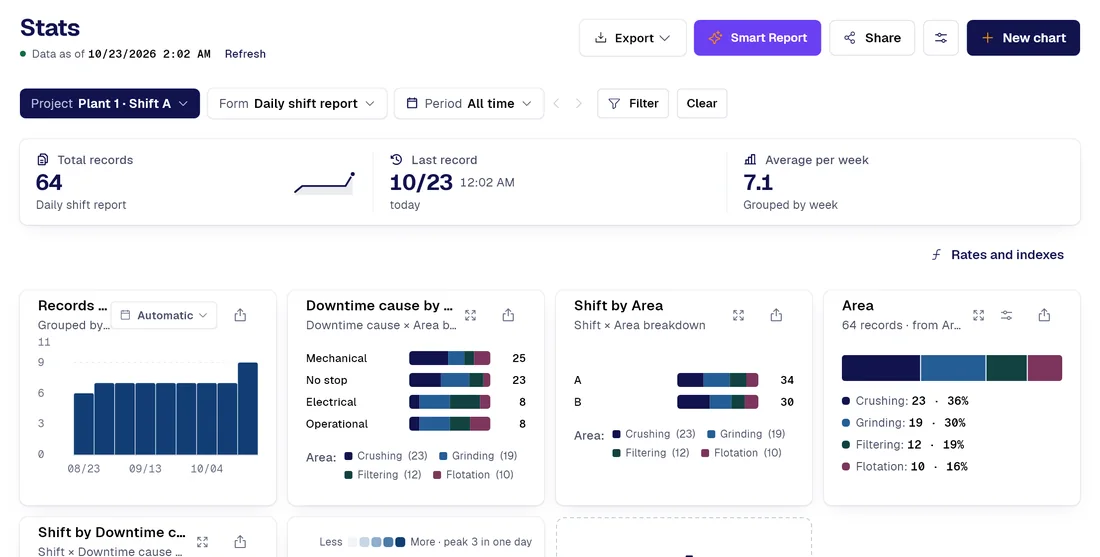Toggle Grinding (19) legend in Shift by Area
This screenshot has height=557, width=1100.
[x=746, y=434]
